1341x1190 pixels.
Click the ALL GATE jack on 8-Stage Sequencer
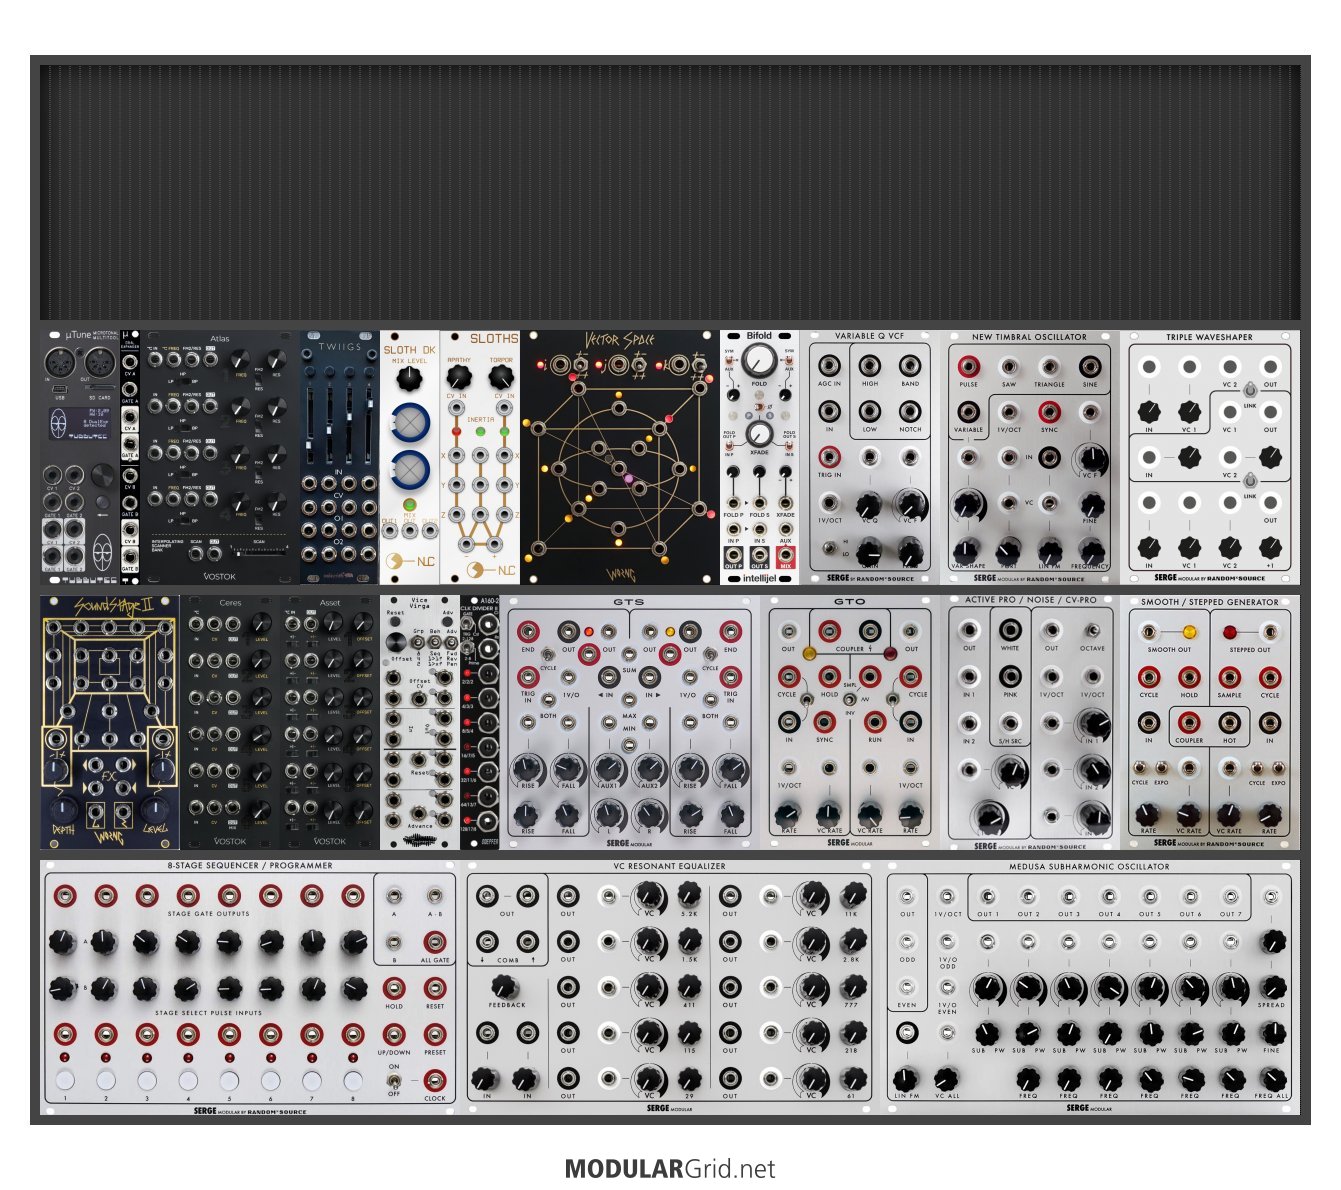click(x=435, y=942)
